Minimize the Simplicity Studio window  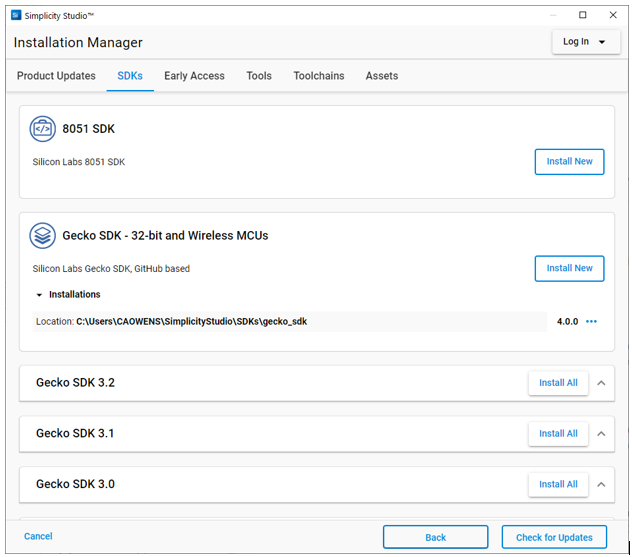tap(553, 15)
